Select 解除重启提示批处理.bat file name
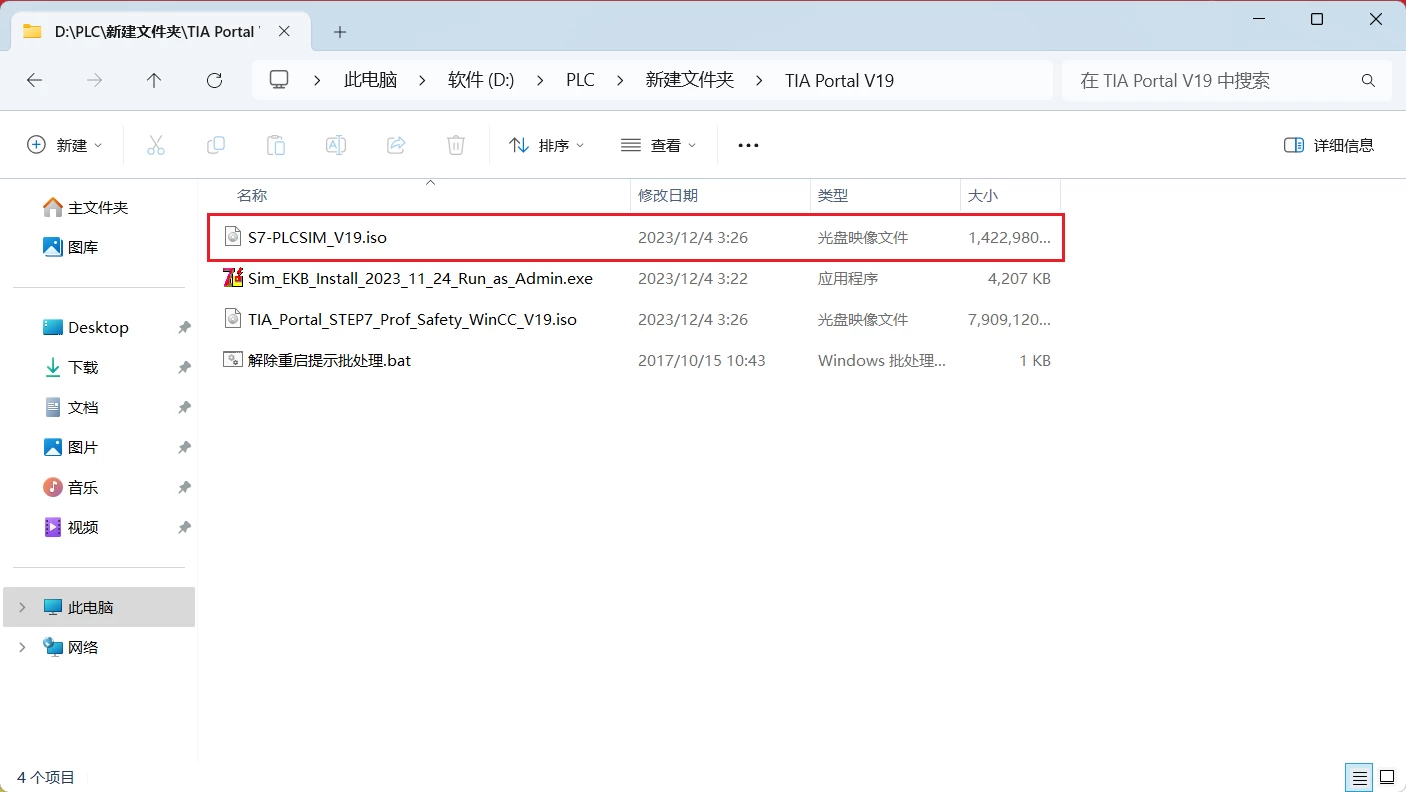This screenshot has height=792, width=1406. (329, 360)
